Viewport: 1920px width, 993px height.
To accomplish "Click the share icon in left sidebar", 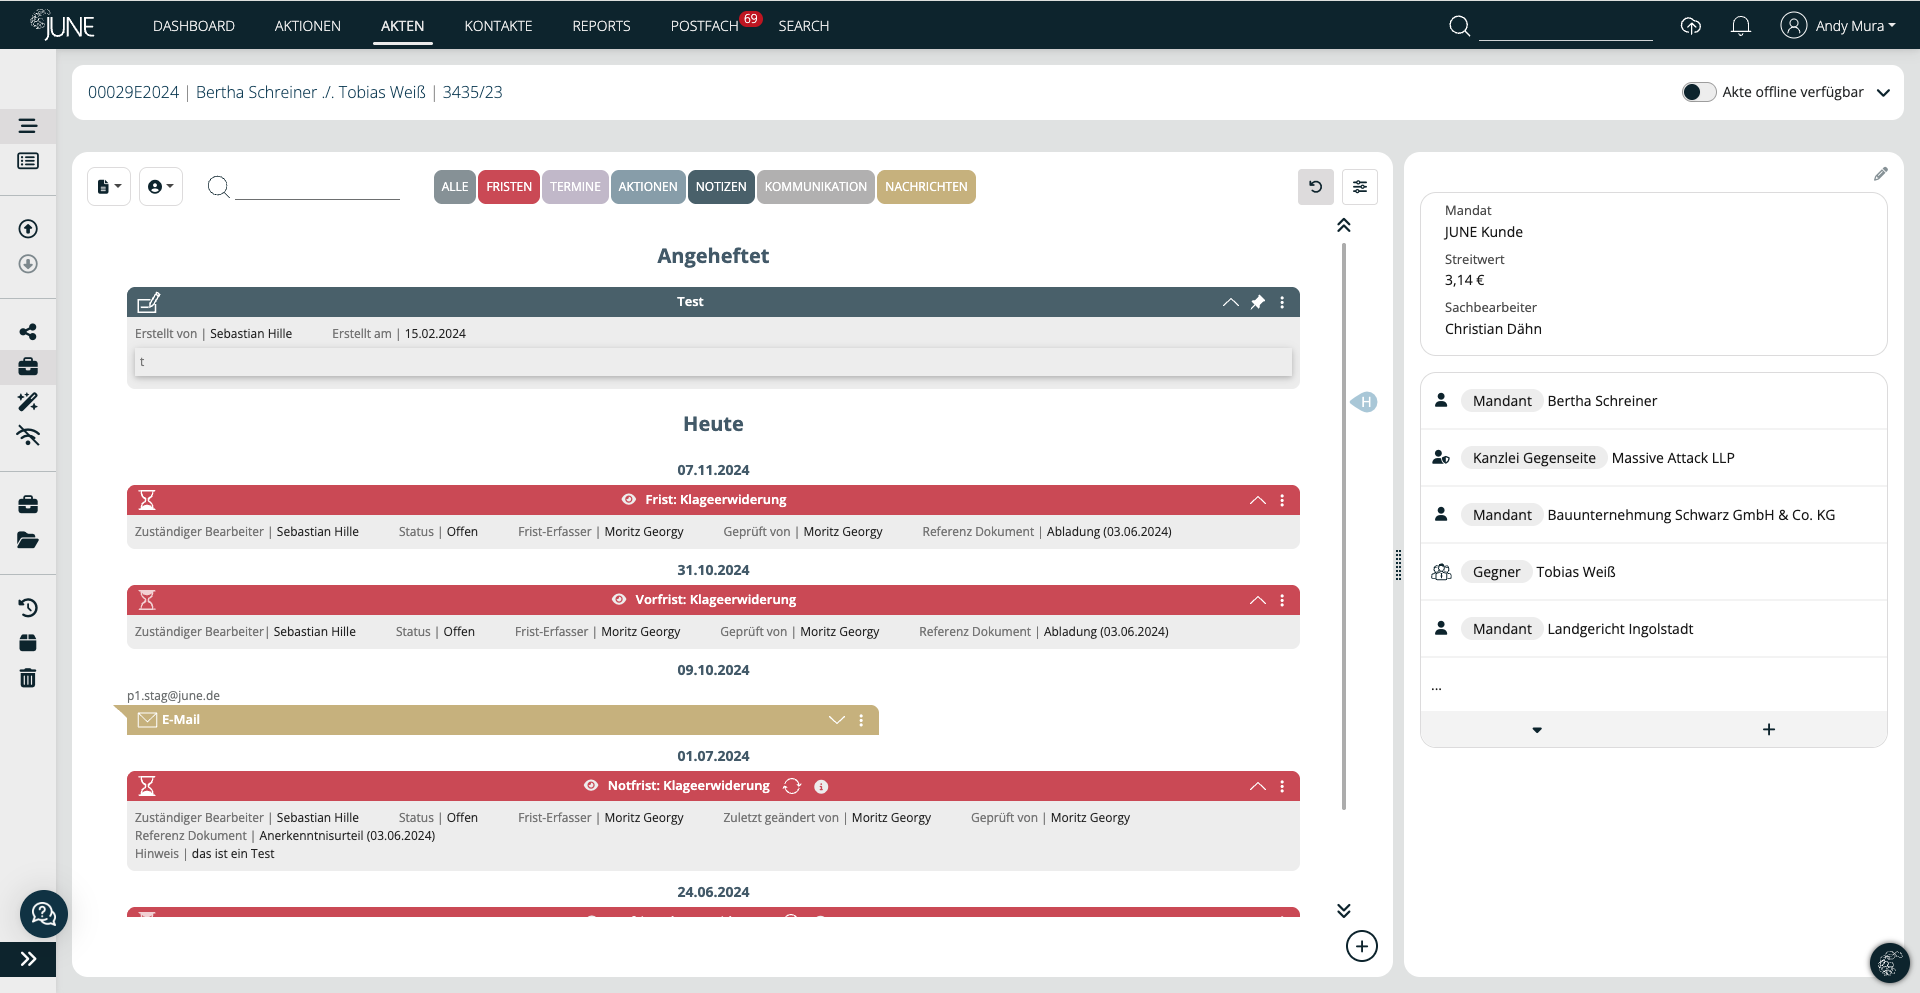I will pyautogui.click(x=28, y=332).
